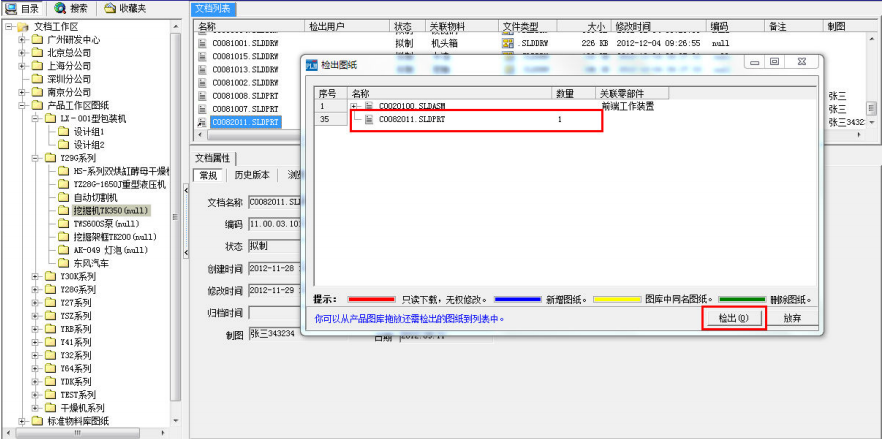Click SLDDRW file type icon for 机头箱
The height and width of the screenshot is (439, 884).
click(506, 43)
